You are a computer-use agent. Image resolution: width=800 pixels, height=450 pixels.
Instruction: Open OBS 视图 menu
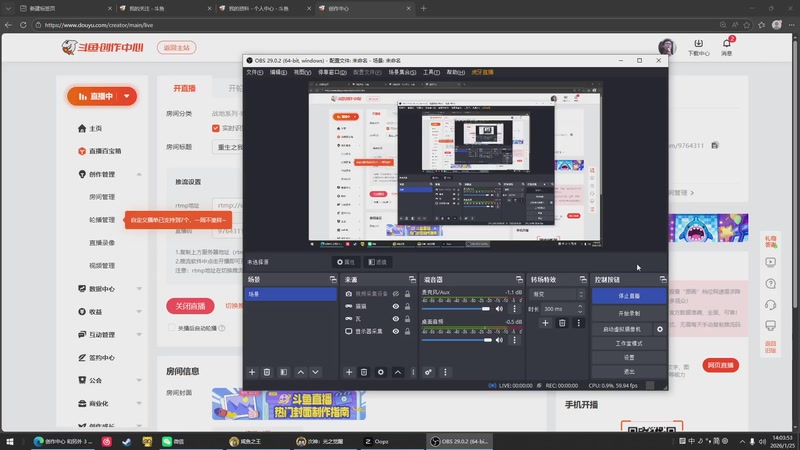click(302, 72)
